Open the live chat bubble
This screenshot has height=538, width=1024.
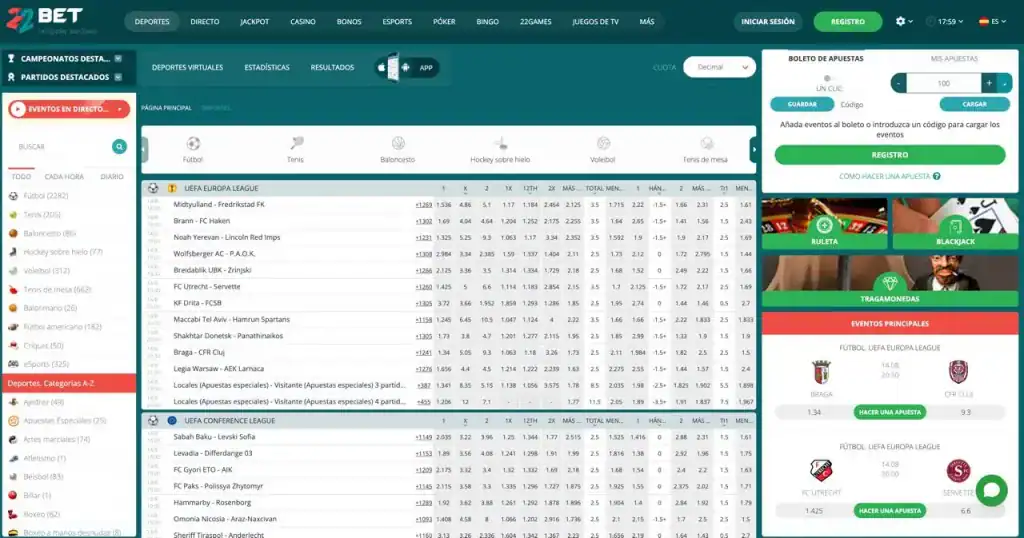tap(991, 490)
